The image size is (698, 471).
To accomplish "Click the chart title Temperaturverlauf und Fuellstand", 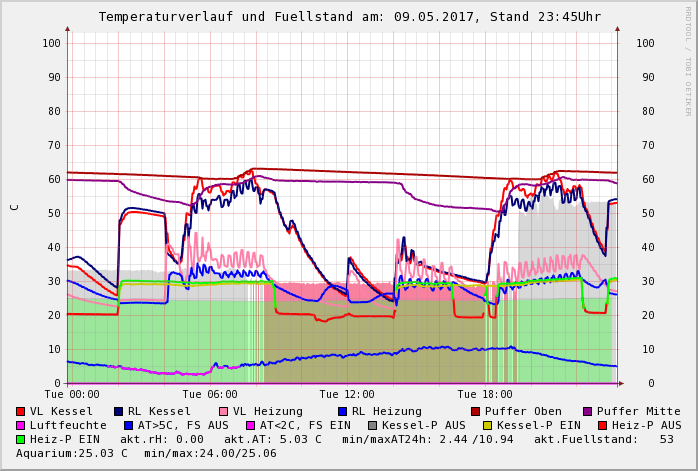I will point(350,17).
